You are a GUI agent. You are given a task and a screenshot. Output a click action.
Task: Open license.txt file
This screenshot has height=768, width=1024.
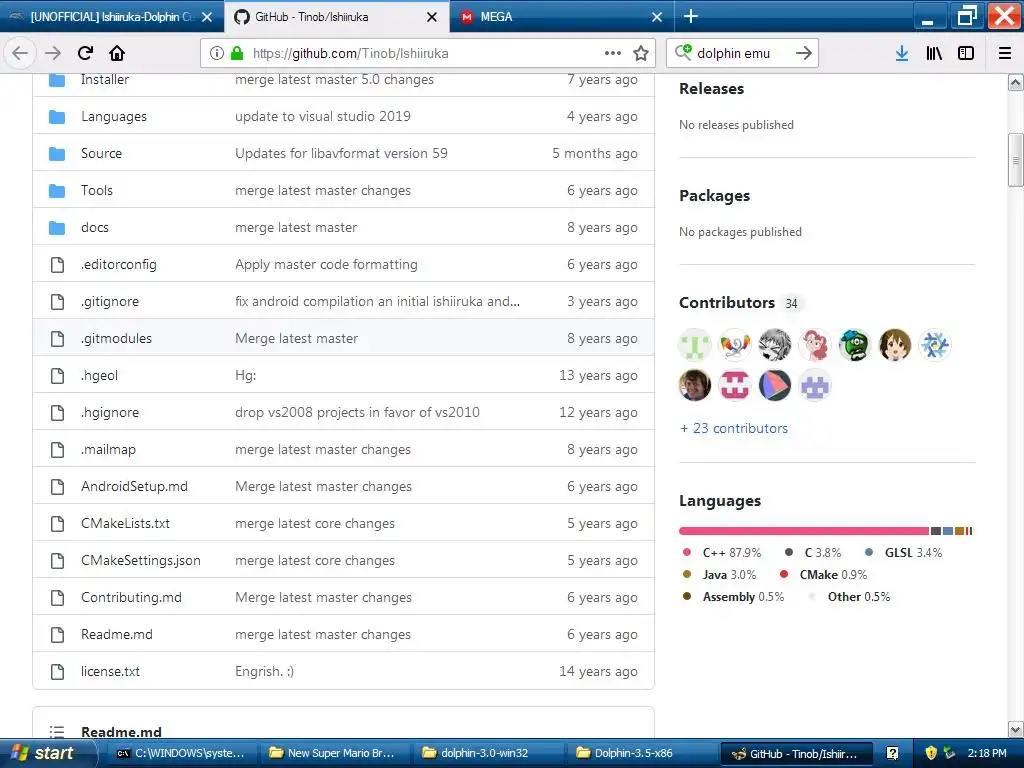point(110,671)
